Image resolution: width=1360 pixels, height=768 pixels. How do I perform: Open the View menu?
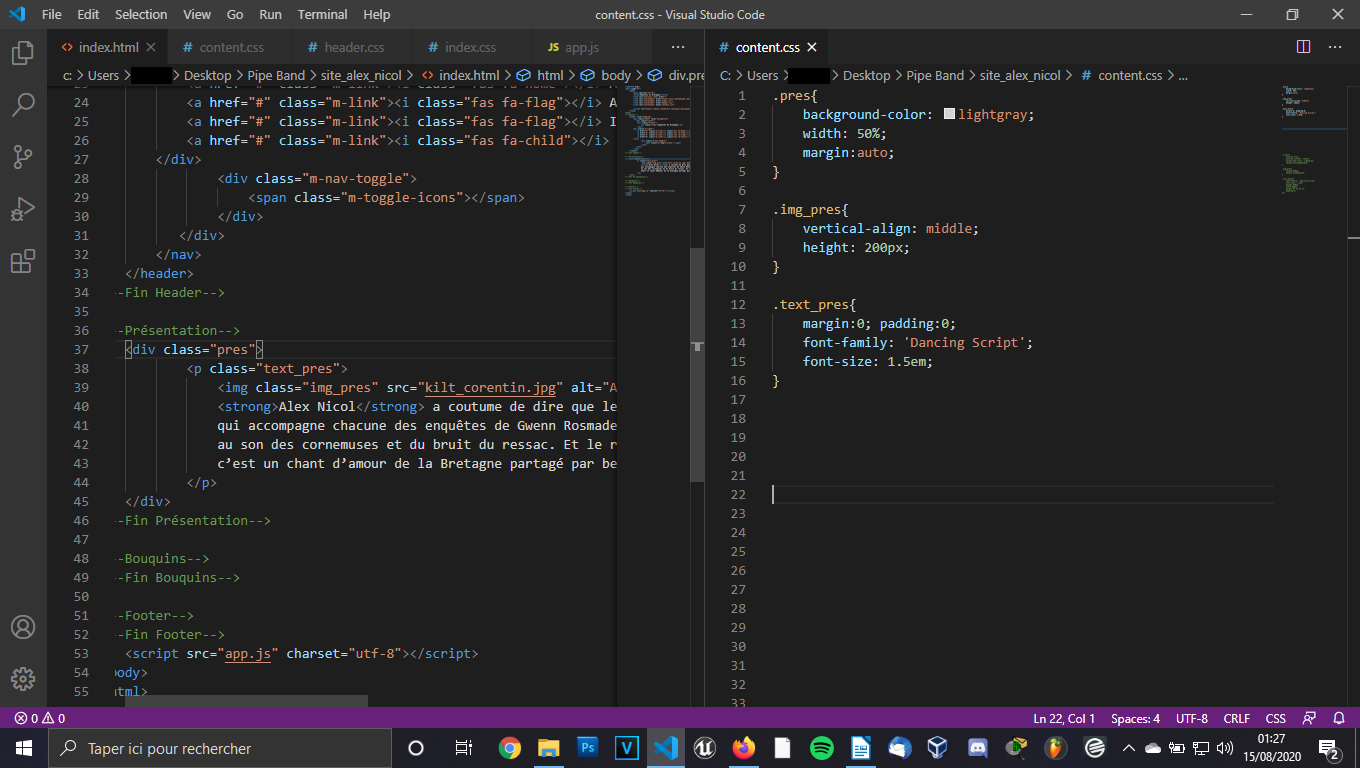(x=197, y=15)
